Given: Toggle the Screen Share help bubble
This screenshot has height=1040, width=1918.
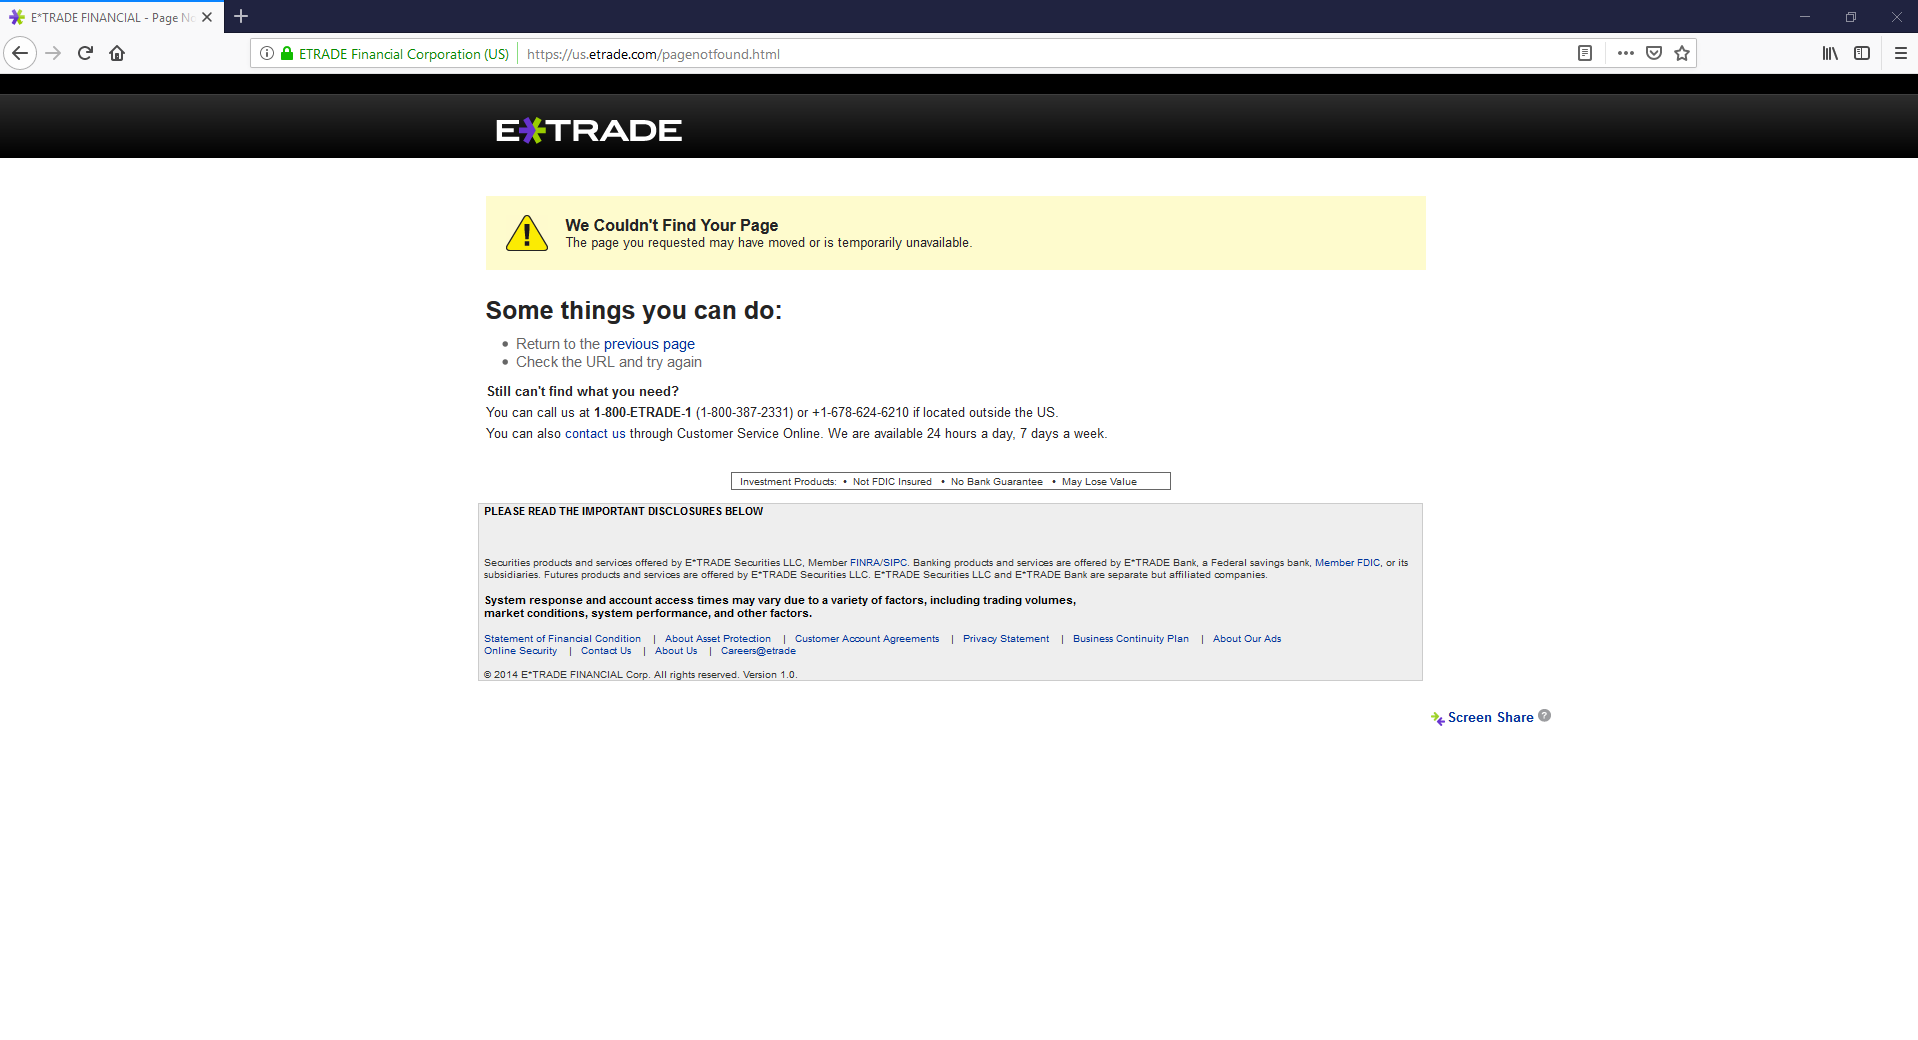Looking at the screenshot, I should pyautogui.click(x=1544, y=716).
